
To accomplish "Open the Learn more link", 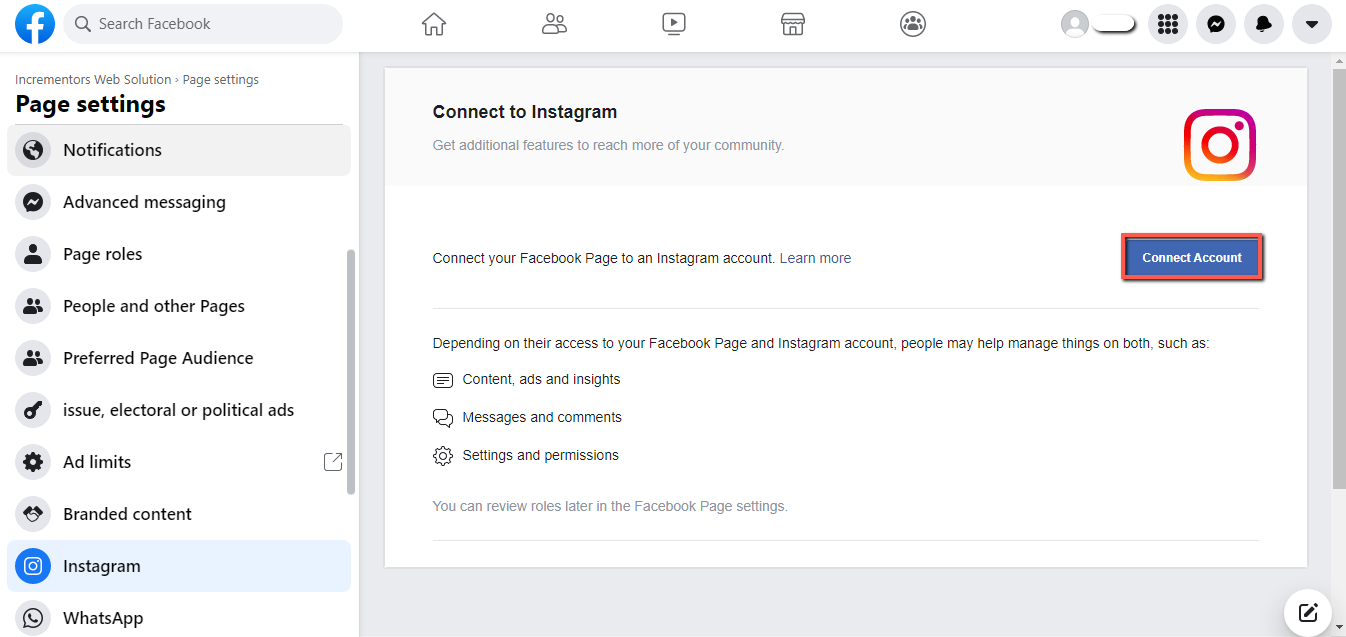I will [x=815, y=258].
